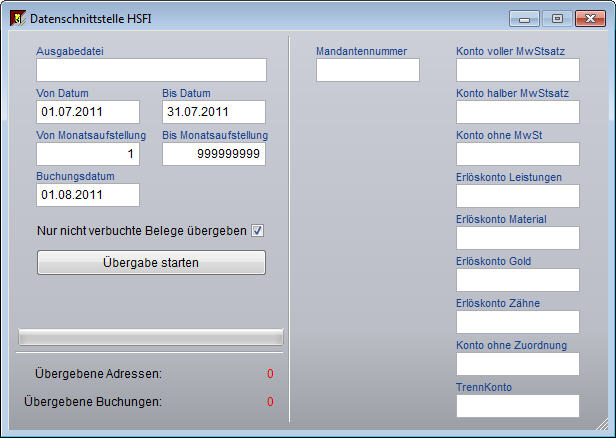
Task: Select the Konto ohne MwSt field
Action: pos(518,154)
